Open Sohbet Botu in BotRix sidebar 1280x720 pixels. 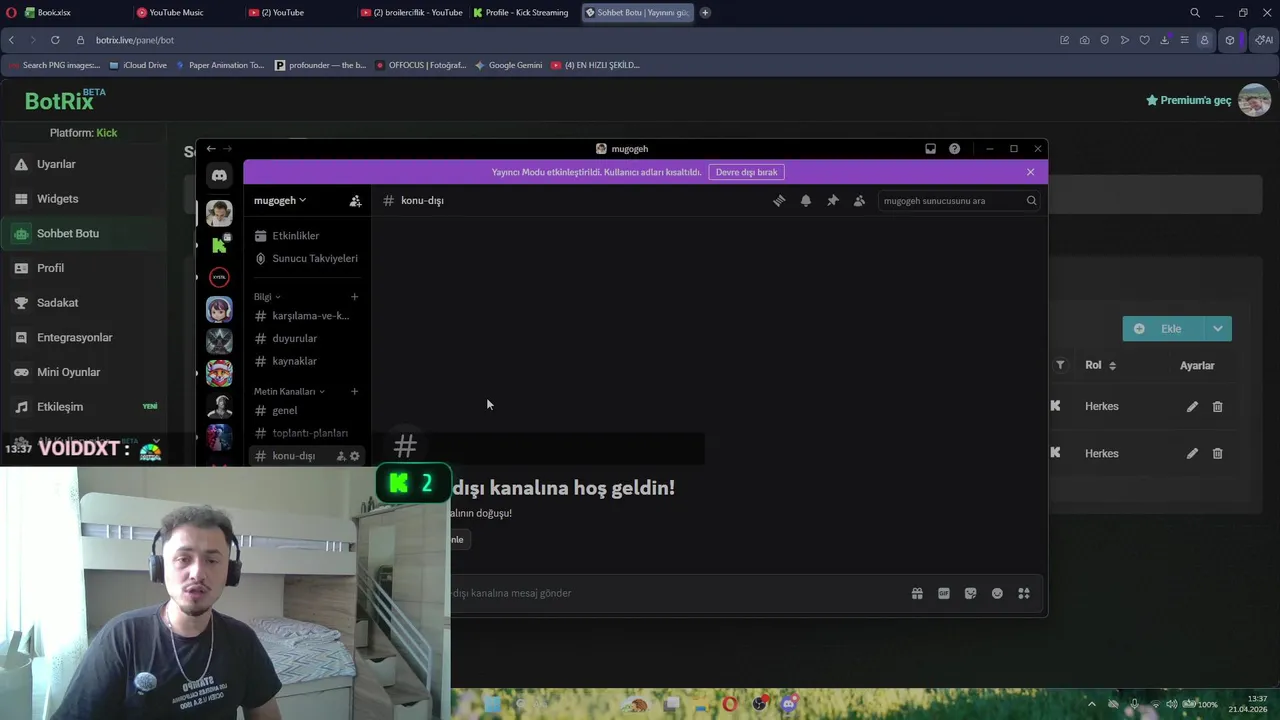[x=82, y=233]
